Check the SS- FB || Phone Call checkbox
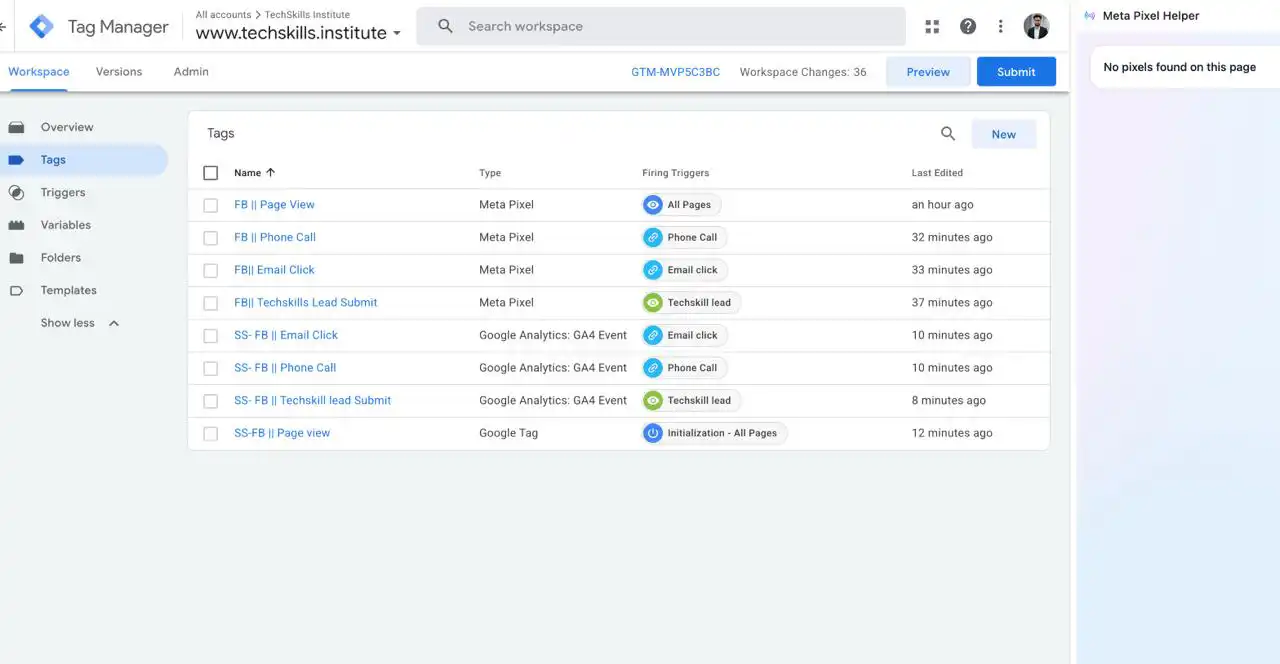The image size is (1280, 664). click(x=210, y=368)
